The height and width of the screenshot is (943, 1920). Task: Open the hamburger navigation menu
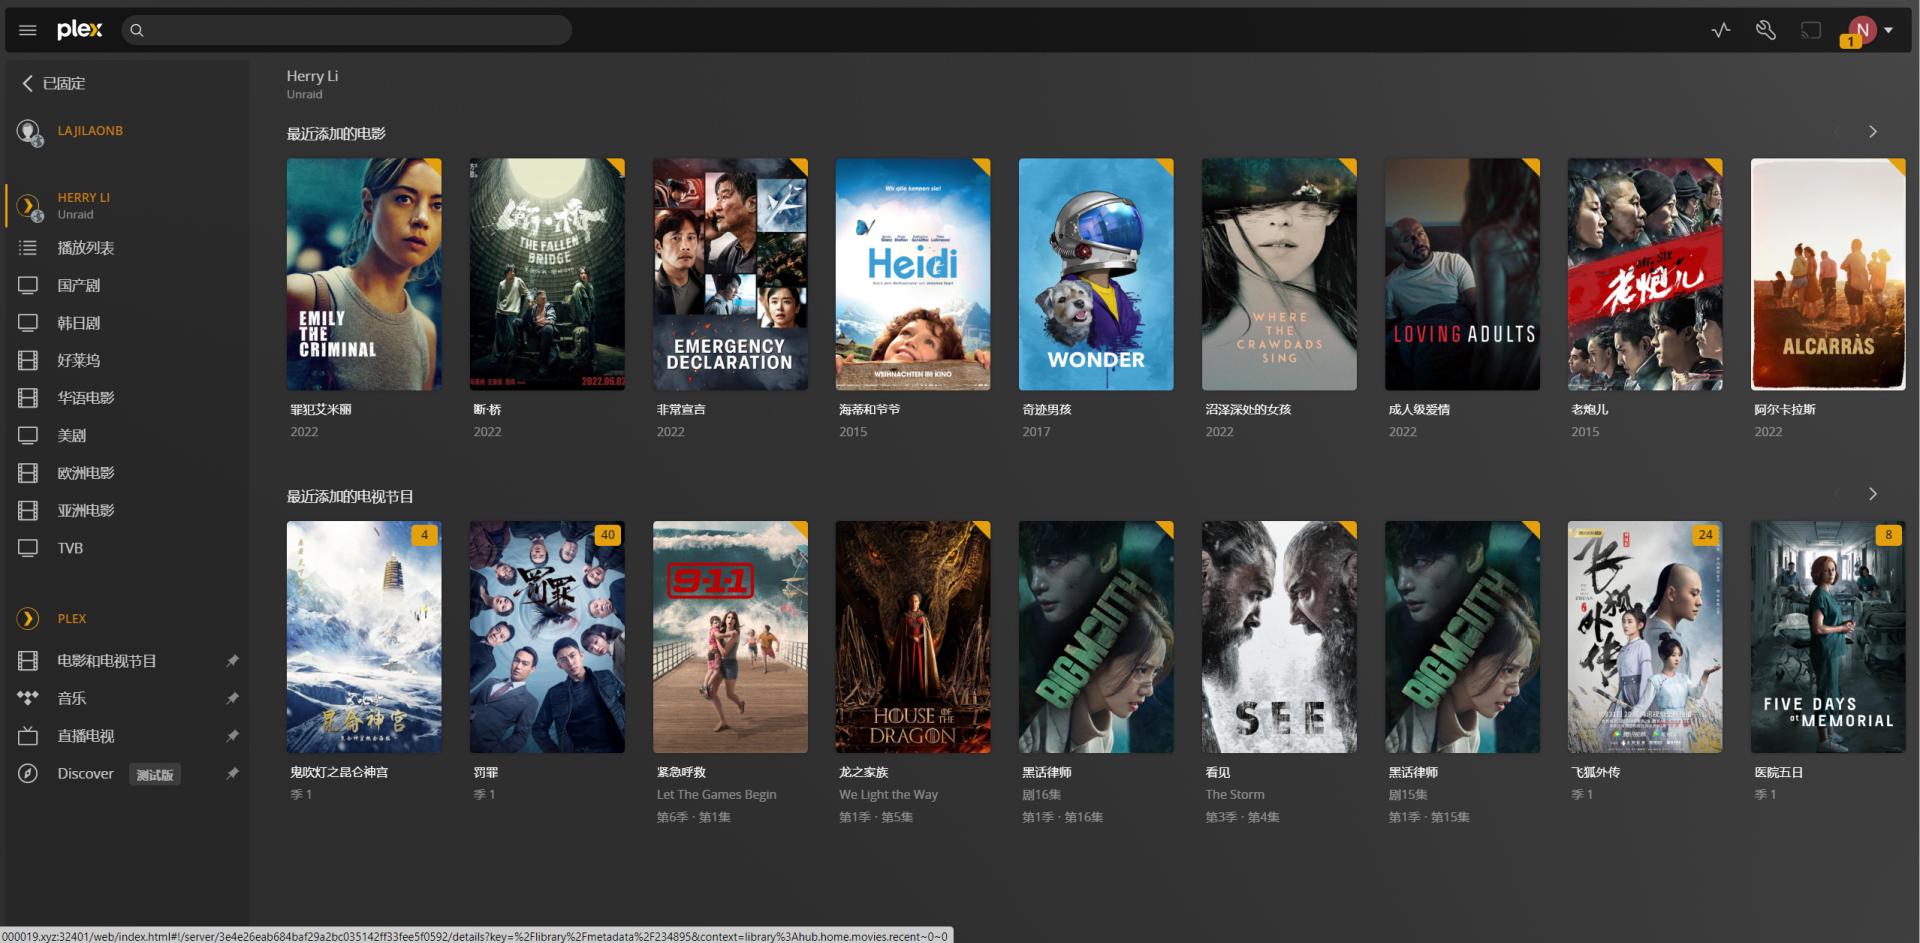pos(28,30)
